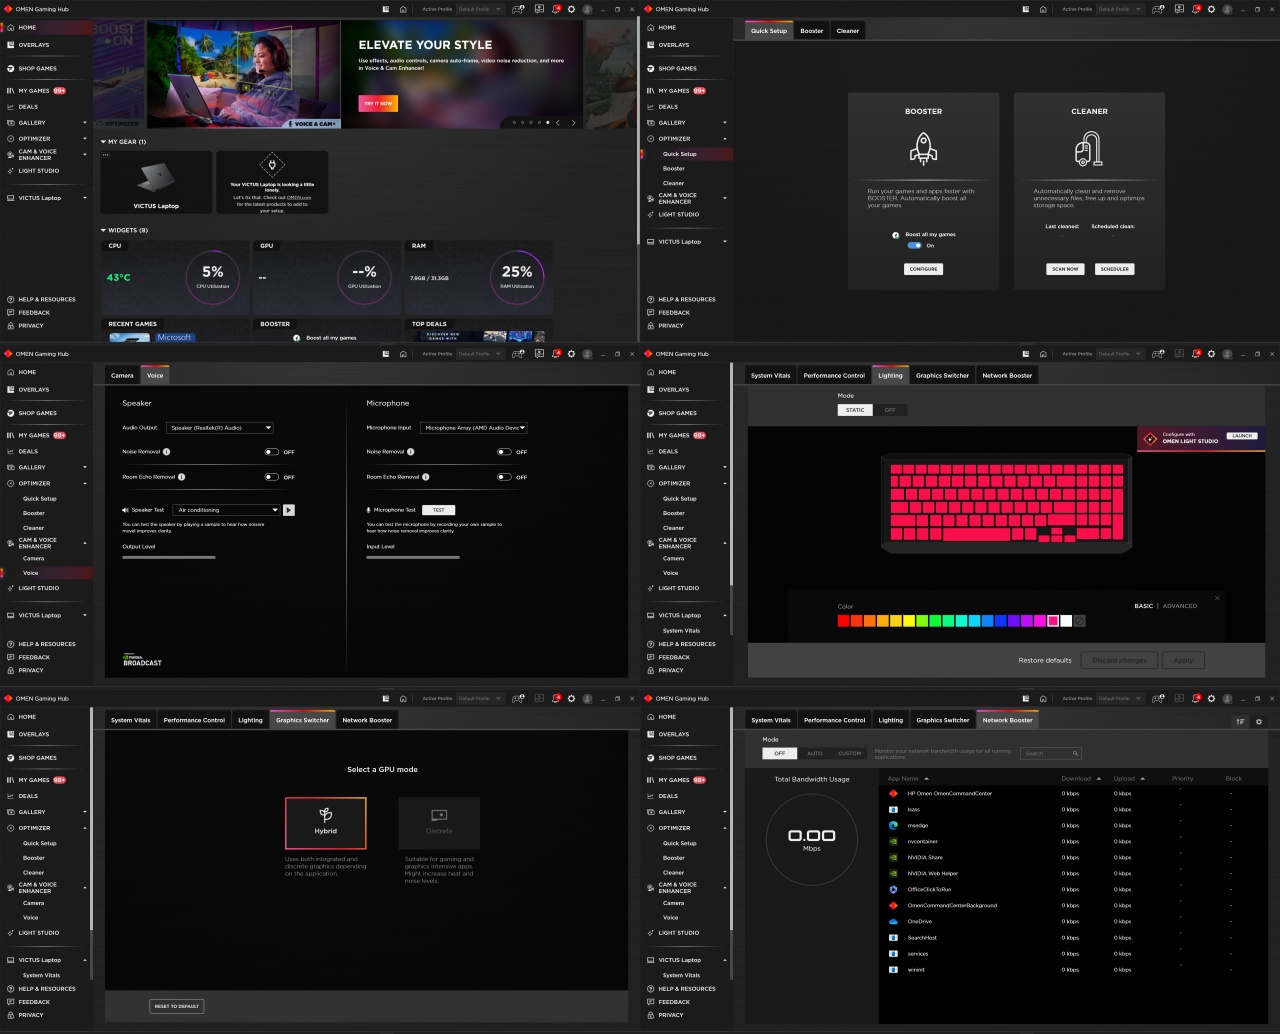Show next banner slide with right arrow
This screenshot has height=1034, width=1280.
coord(573,123)
